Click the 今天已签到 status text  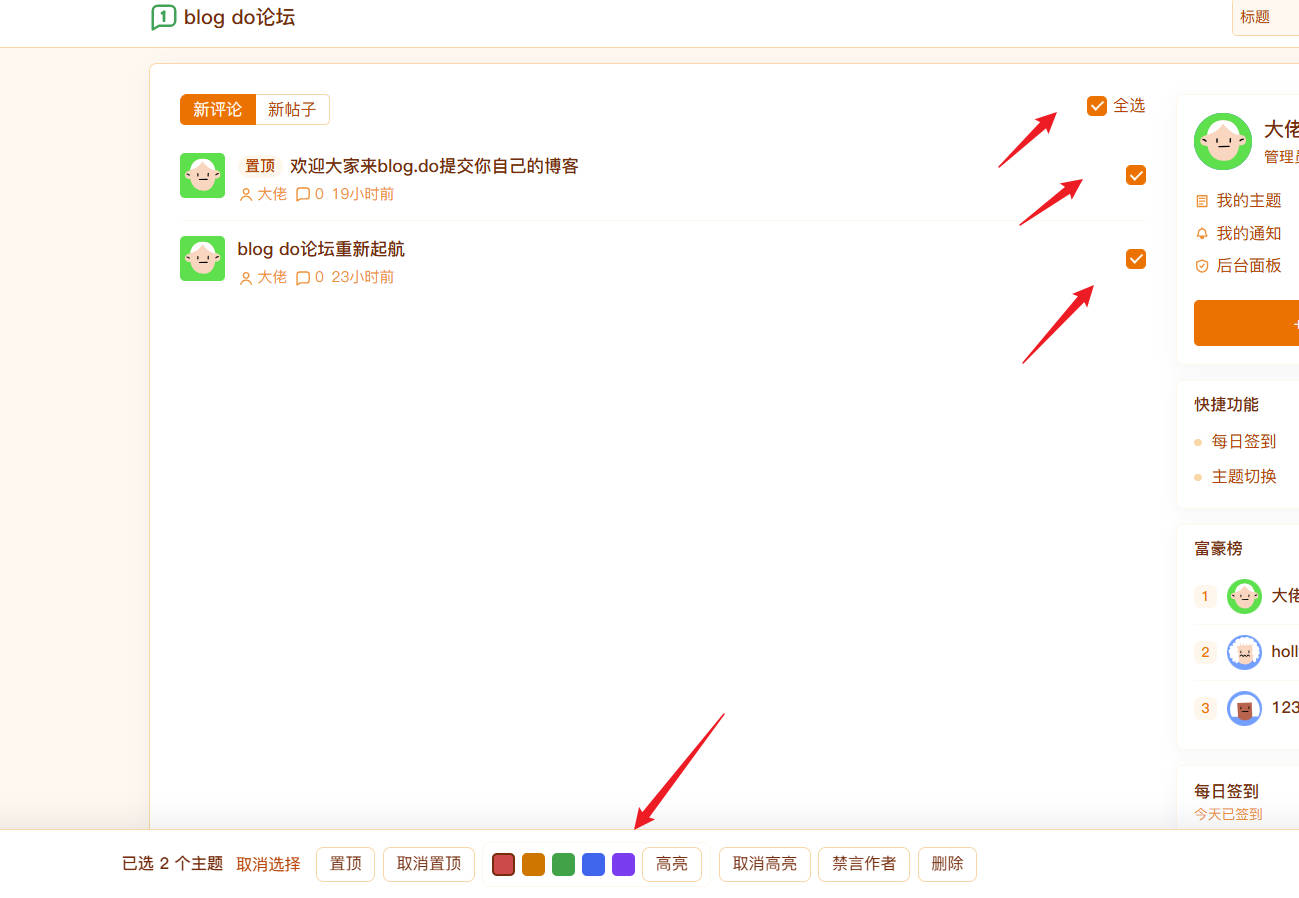[1228, 814]
